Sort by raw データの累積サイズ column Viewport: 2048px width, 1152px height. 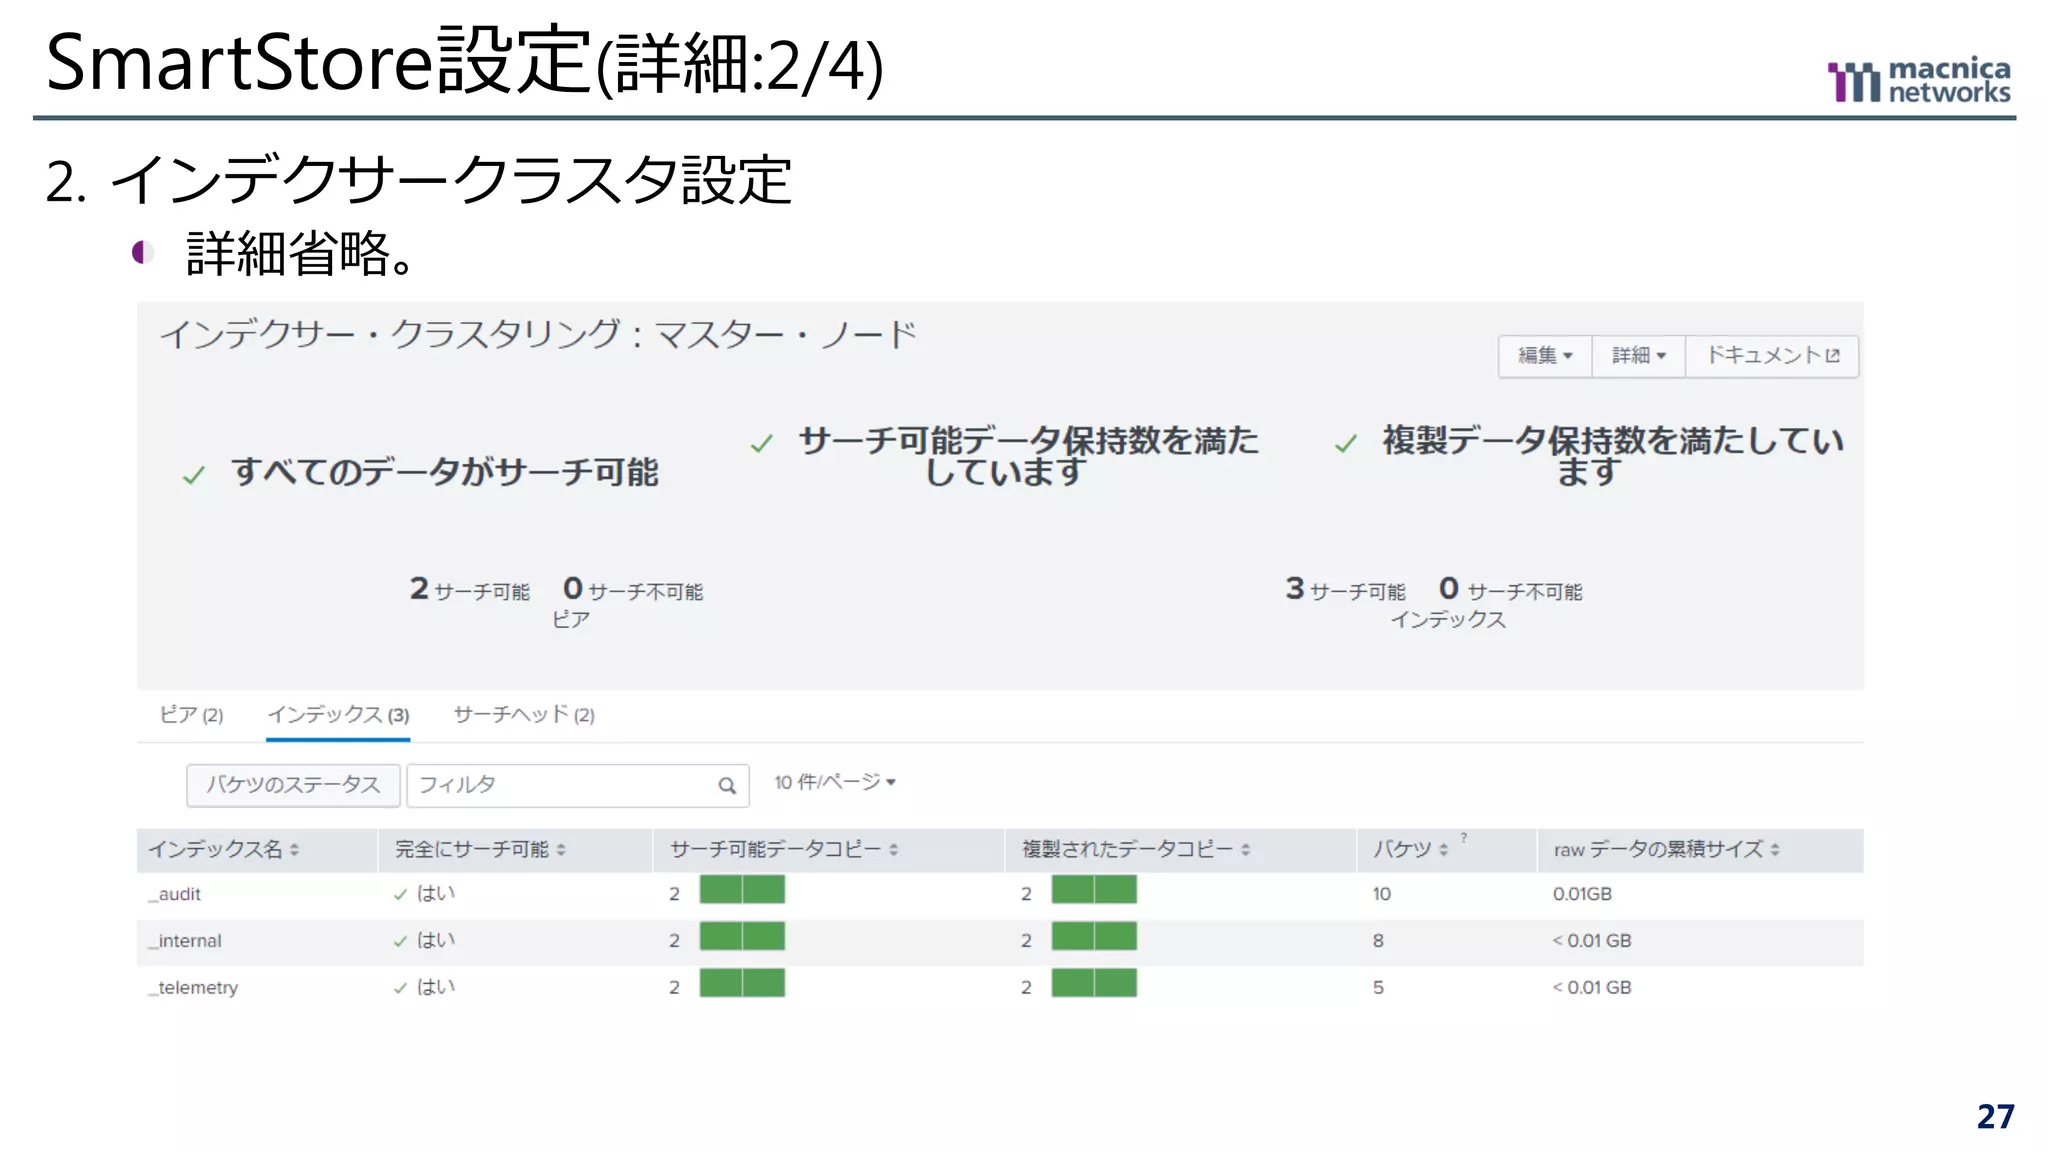point(1666,850)
